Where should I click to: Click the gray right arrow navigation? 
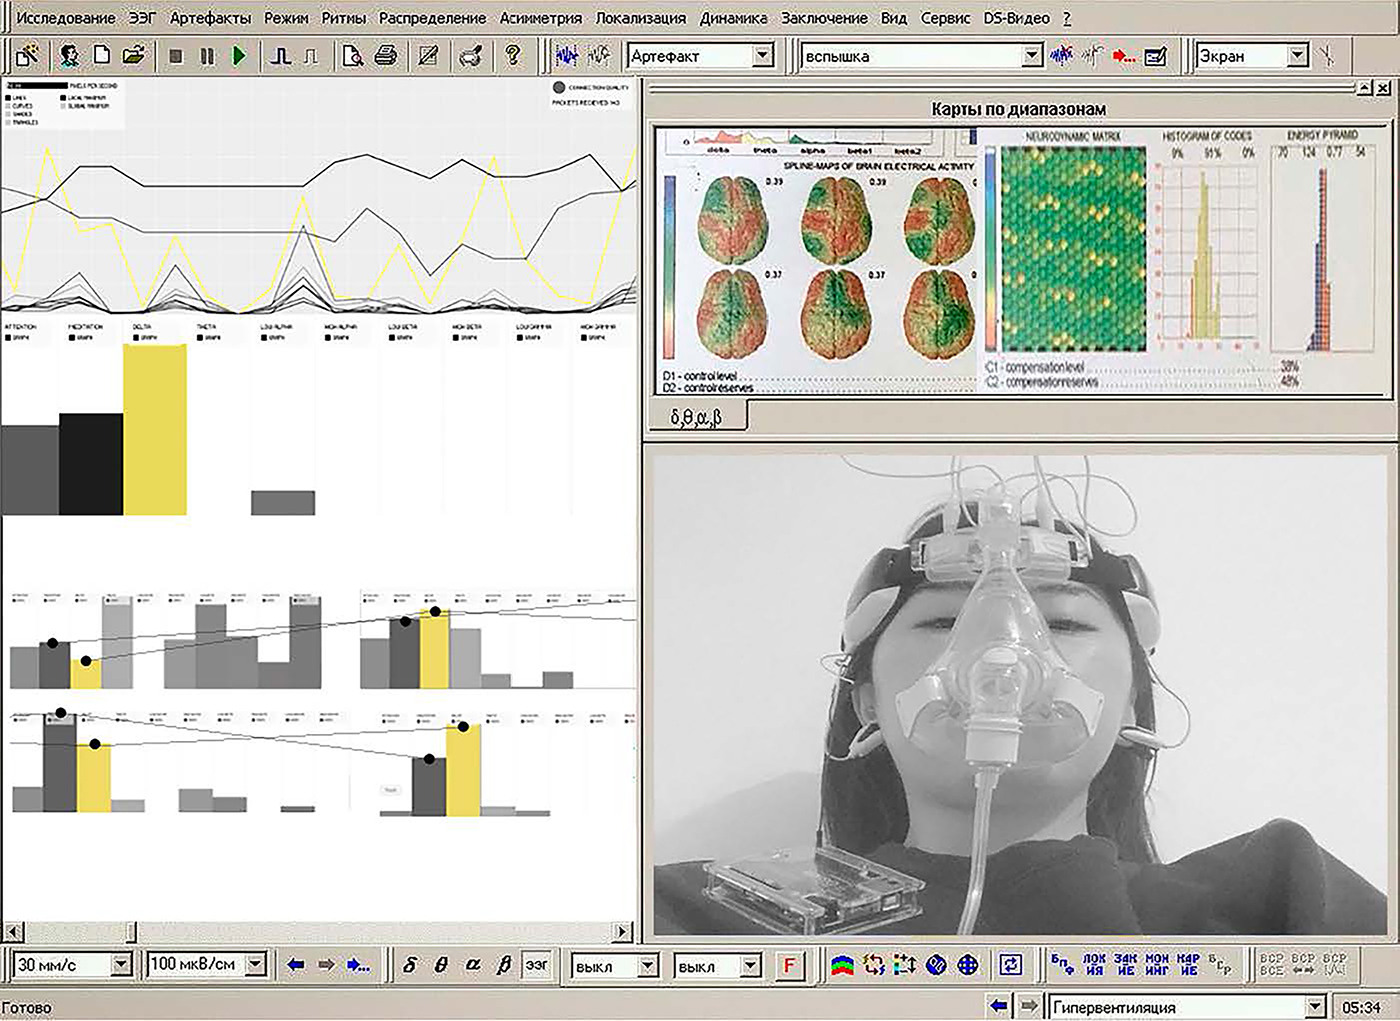(x=326, y=965)
